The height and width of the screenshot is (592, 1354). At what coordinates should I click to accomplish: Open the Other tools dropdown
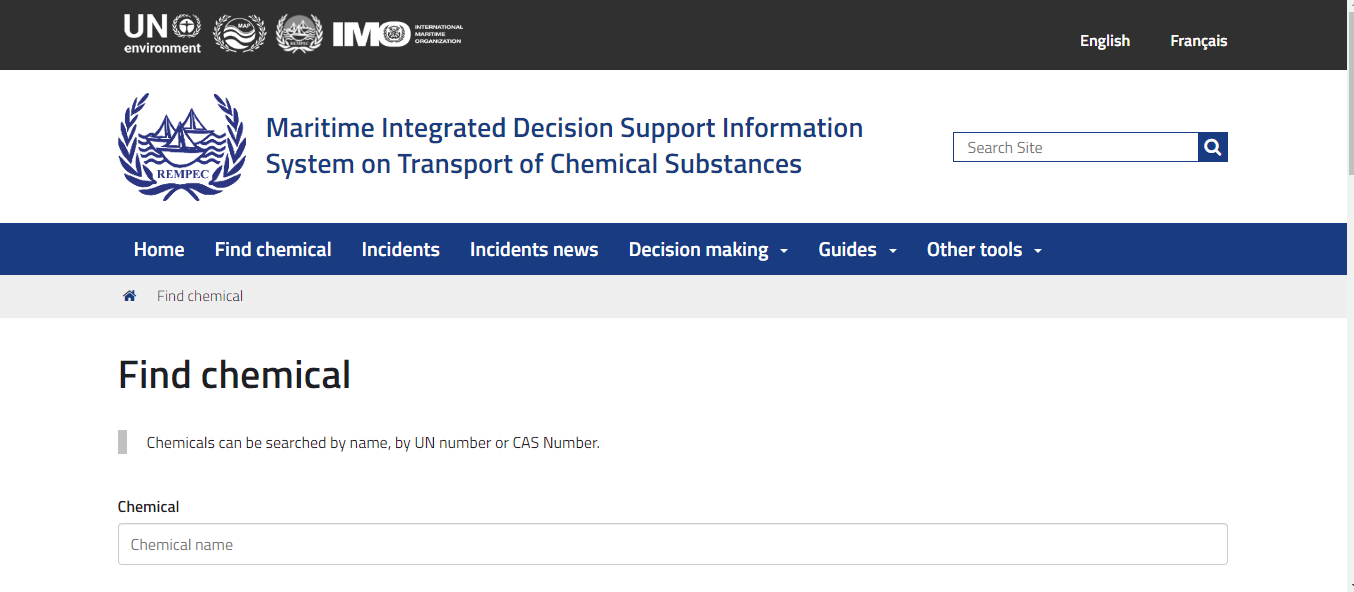984,249
